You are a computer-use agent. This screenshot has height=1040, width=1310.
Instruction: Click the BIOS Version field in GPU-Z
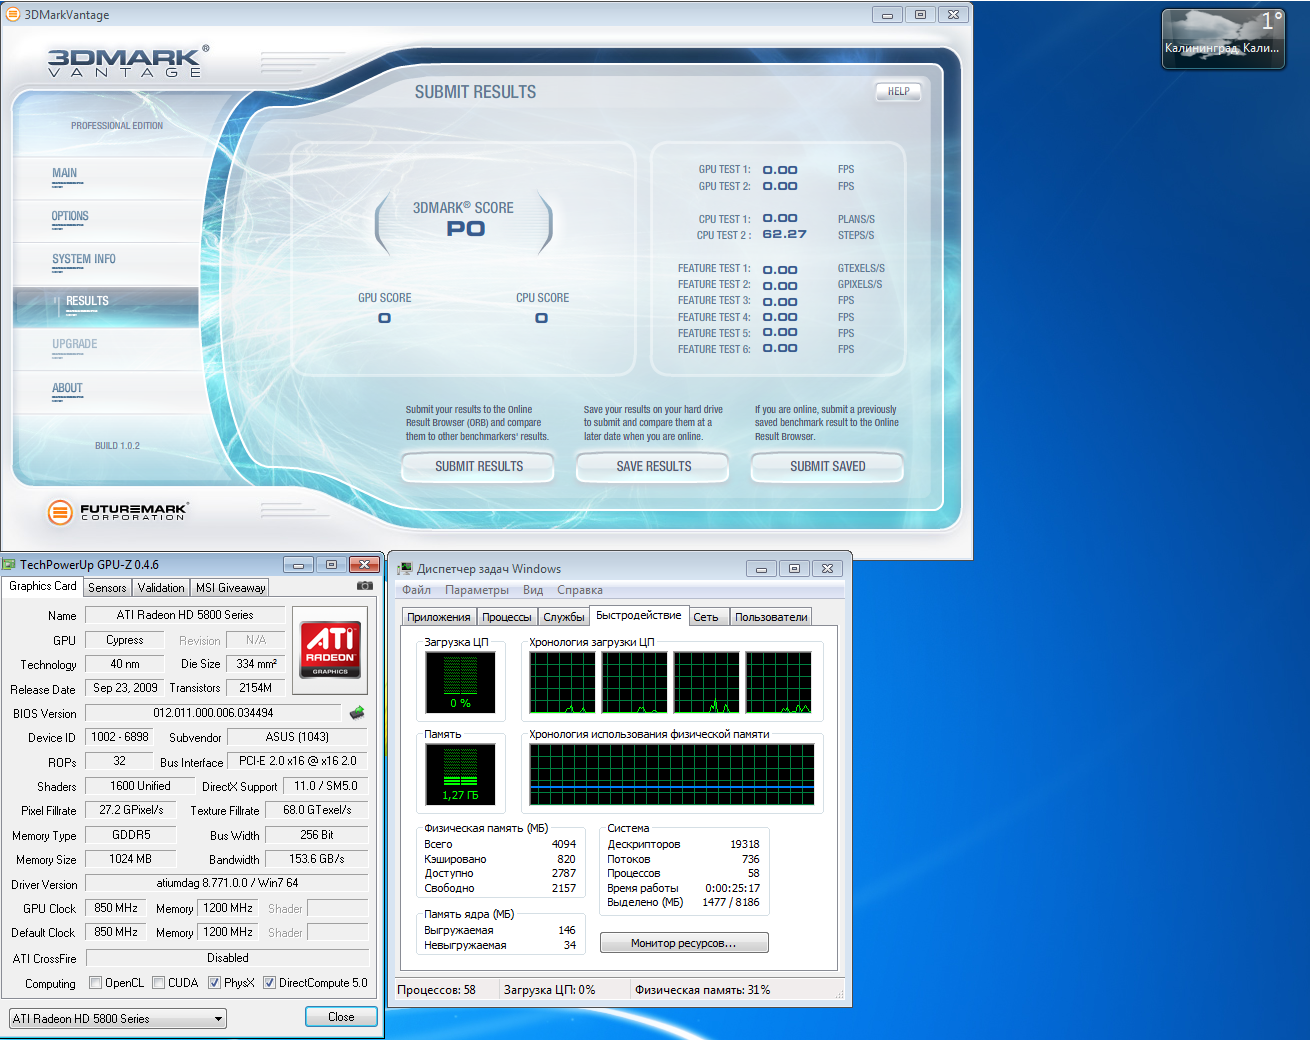[214, 713]
